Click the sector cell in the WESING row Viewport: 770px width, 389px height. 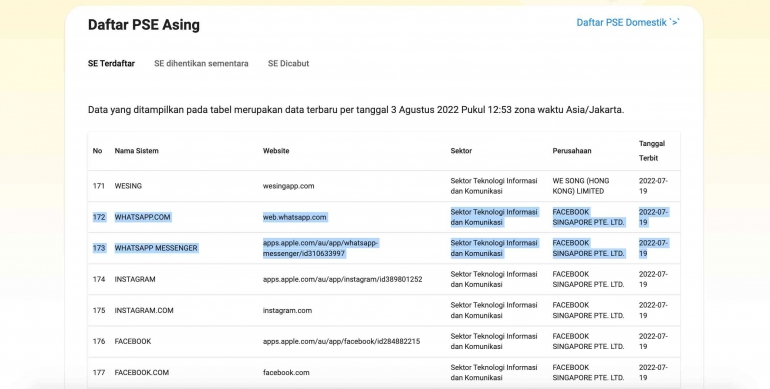[494, 186]
